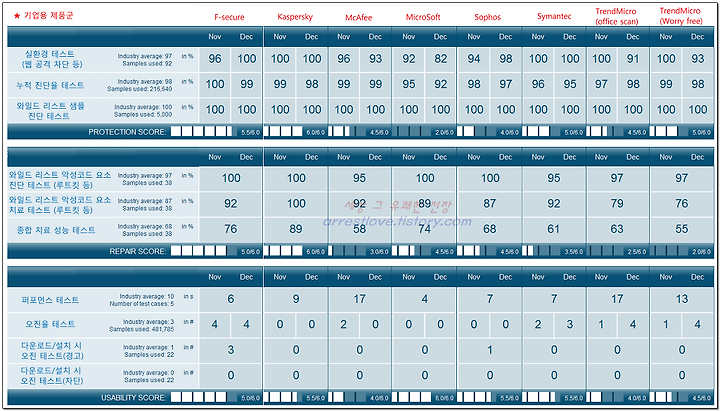
Task: Select the TrendMicro (Worry free) header
Action: 680,16
